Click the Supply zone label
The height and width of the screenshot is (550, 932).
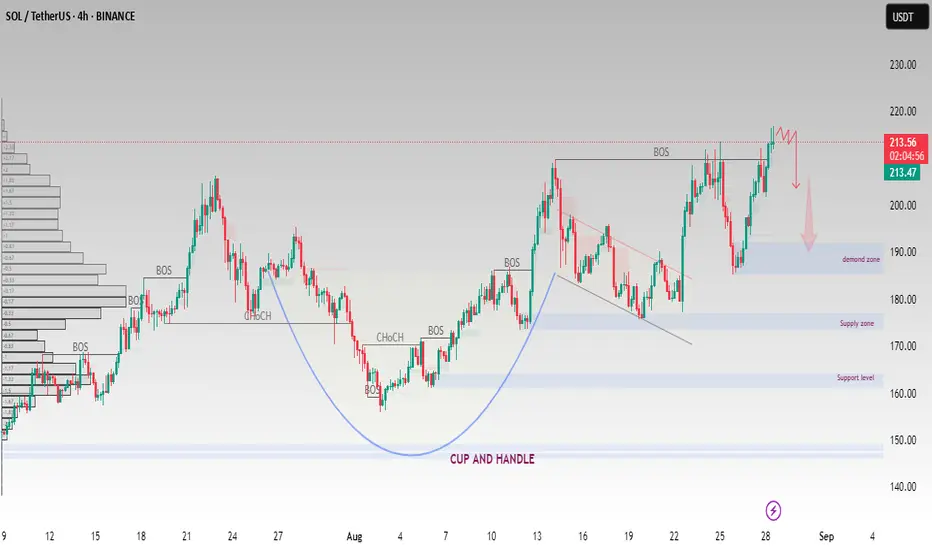pos(857,323)
